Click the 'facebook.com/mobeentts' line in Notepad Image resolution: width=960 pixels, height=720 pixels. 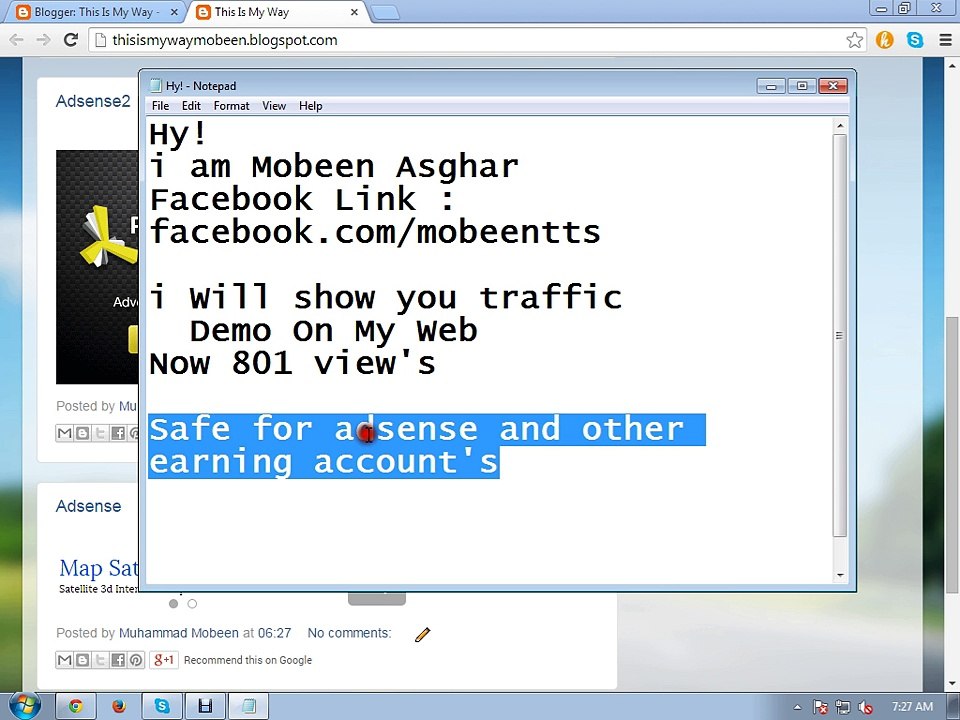[375, 232]
